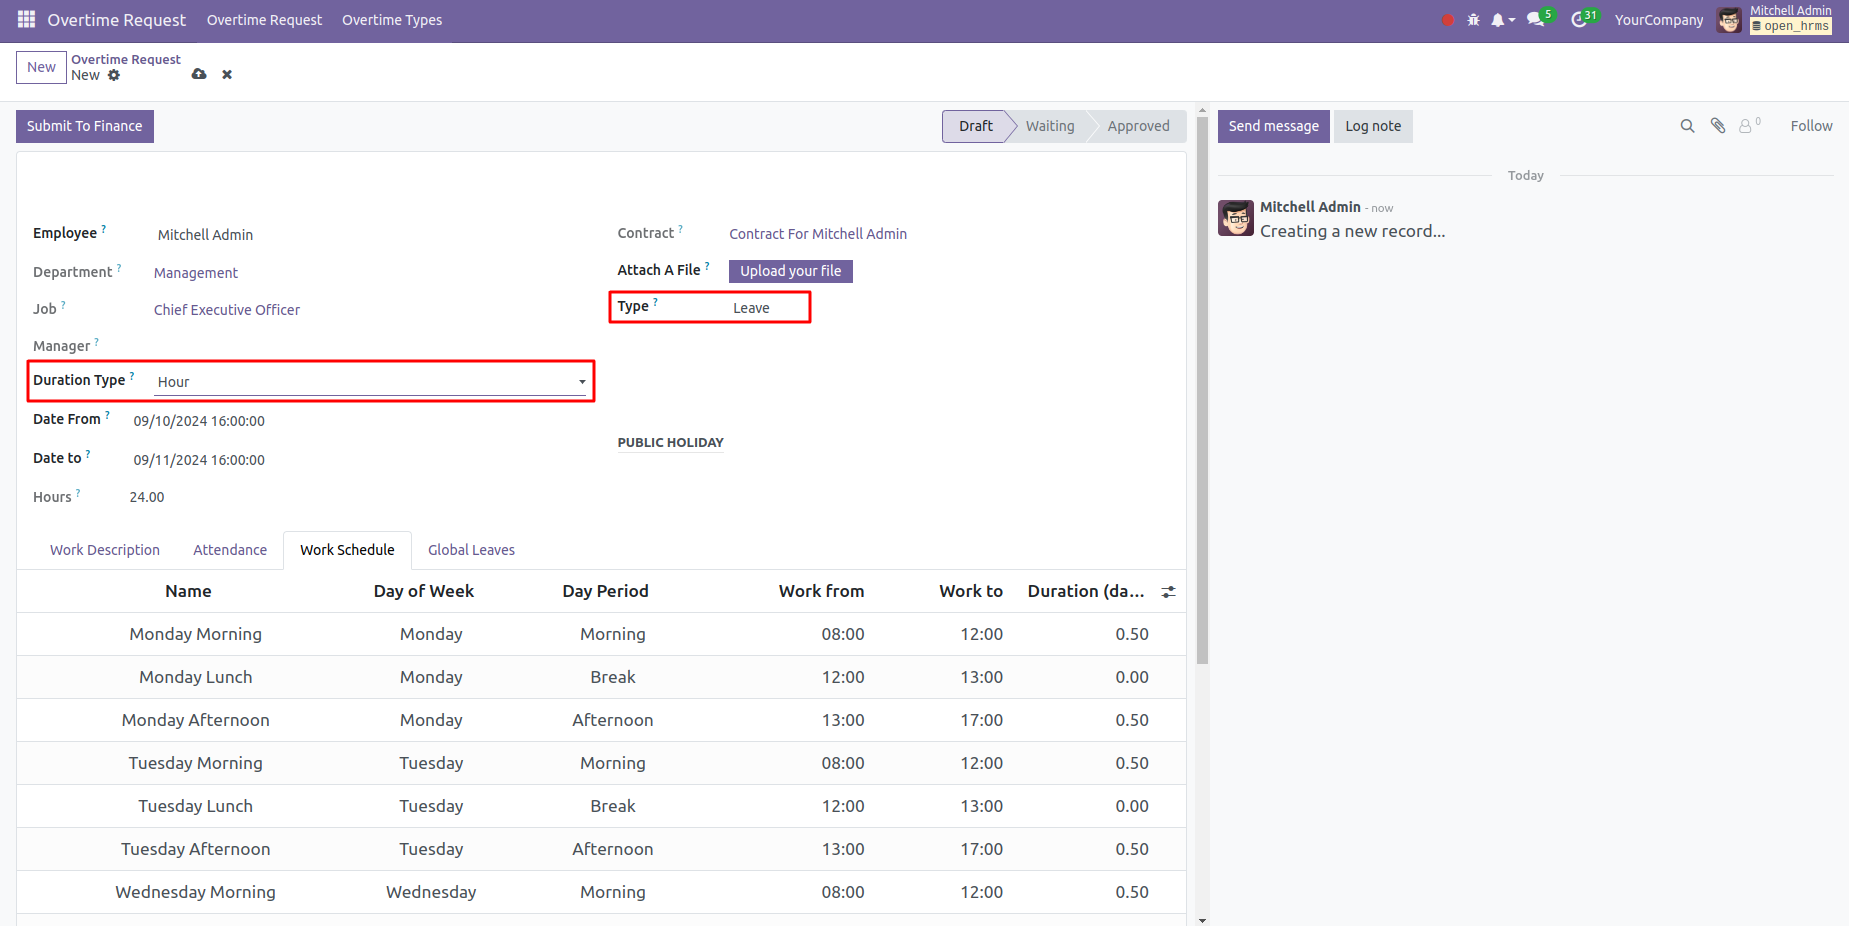Click the Upload your file button
Image resolution: width=1849 pixels, height=926 pixels.
point(790,271)
